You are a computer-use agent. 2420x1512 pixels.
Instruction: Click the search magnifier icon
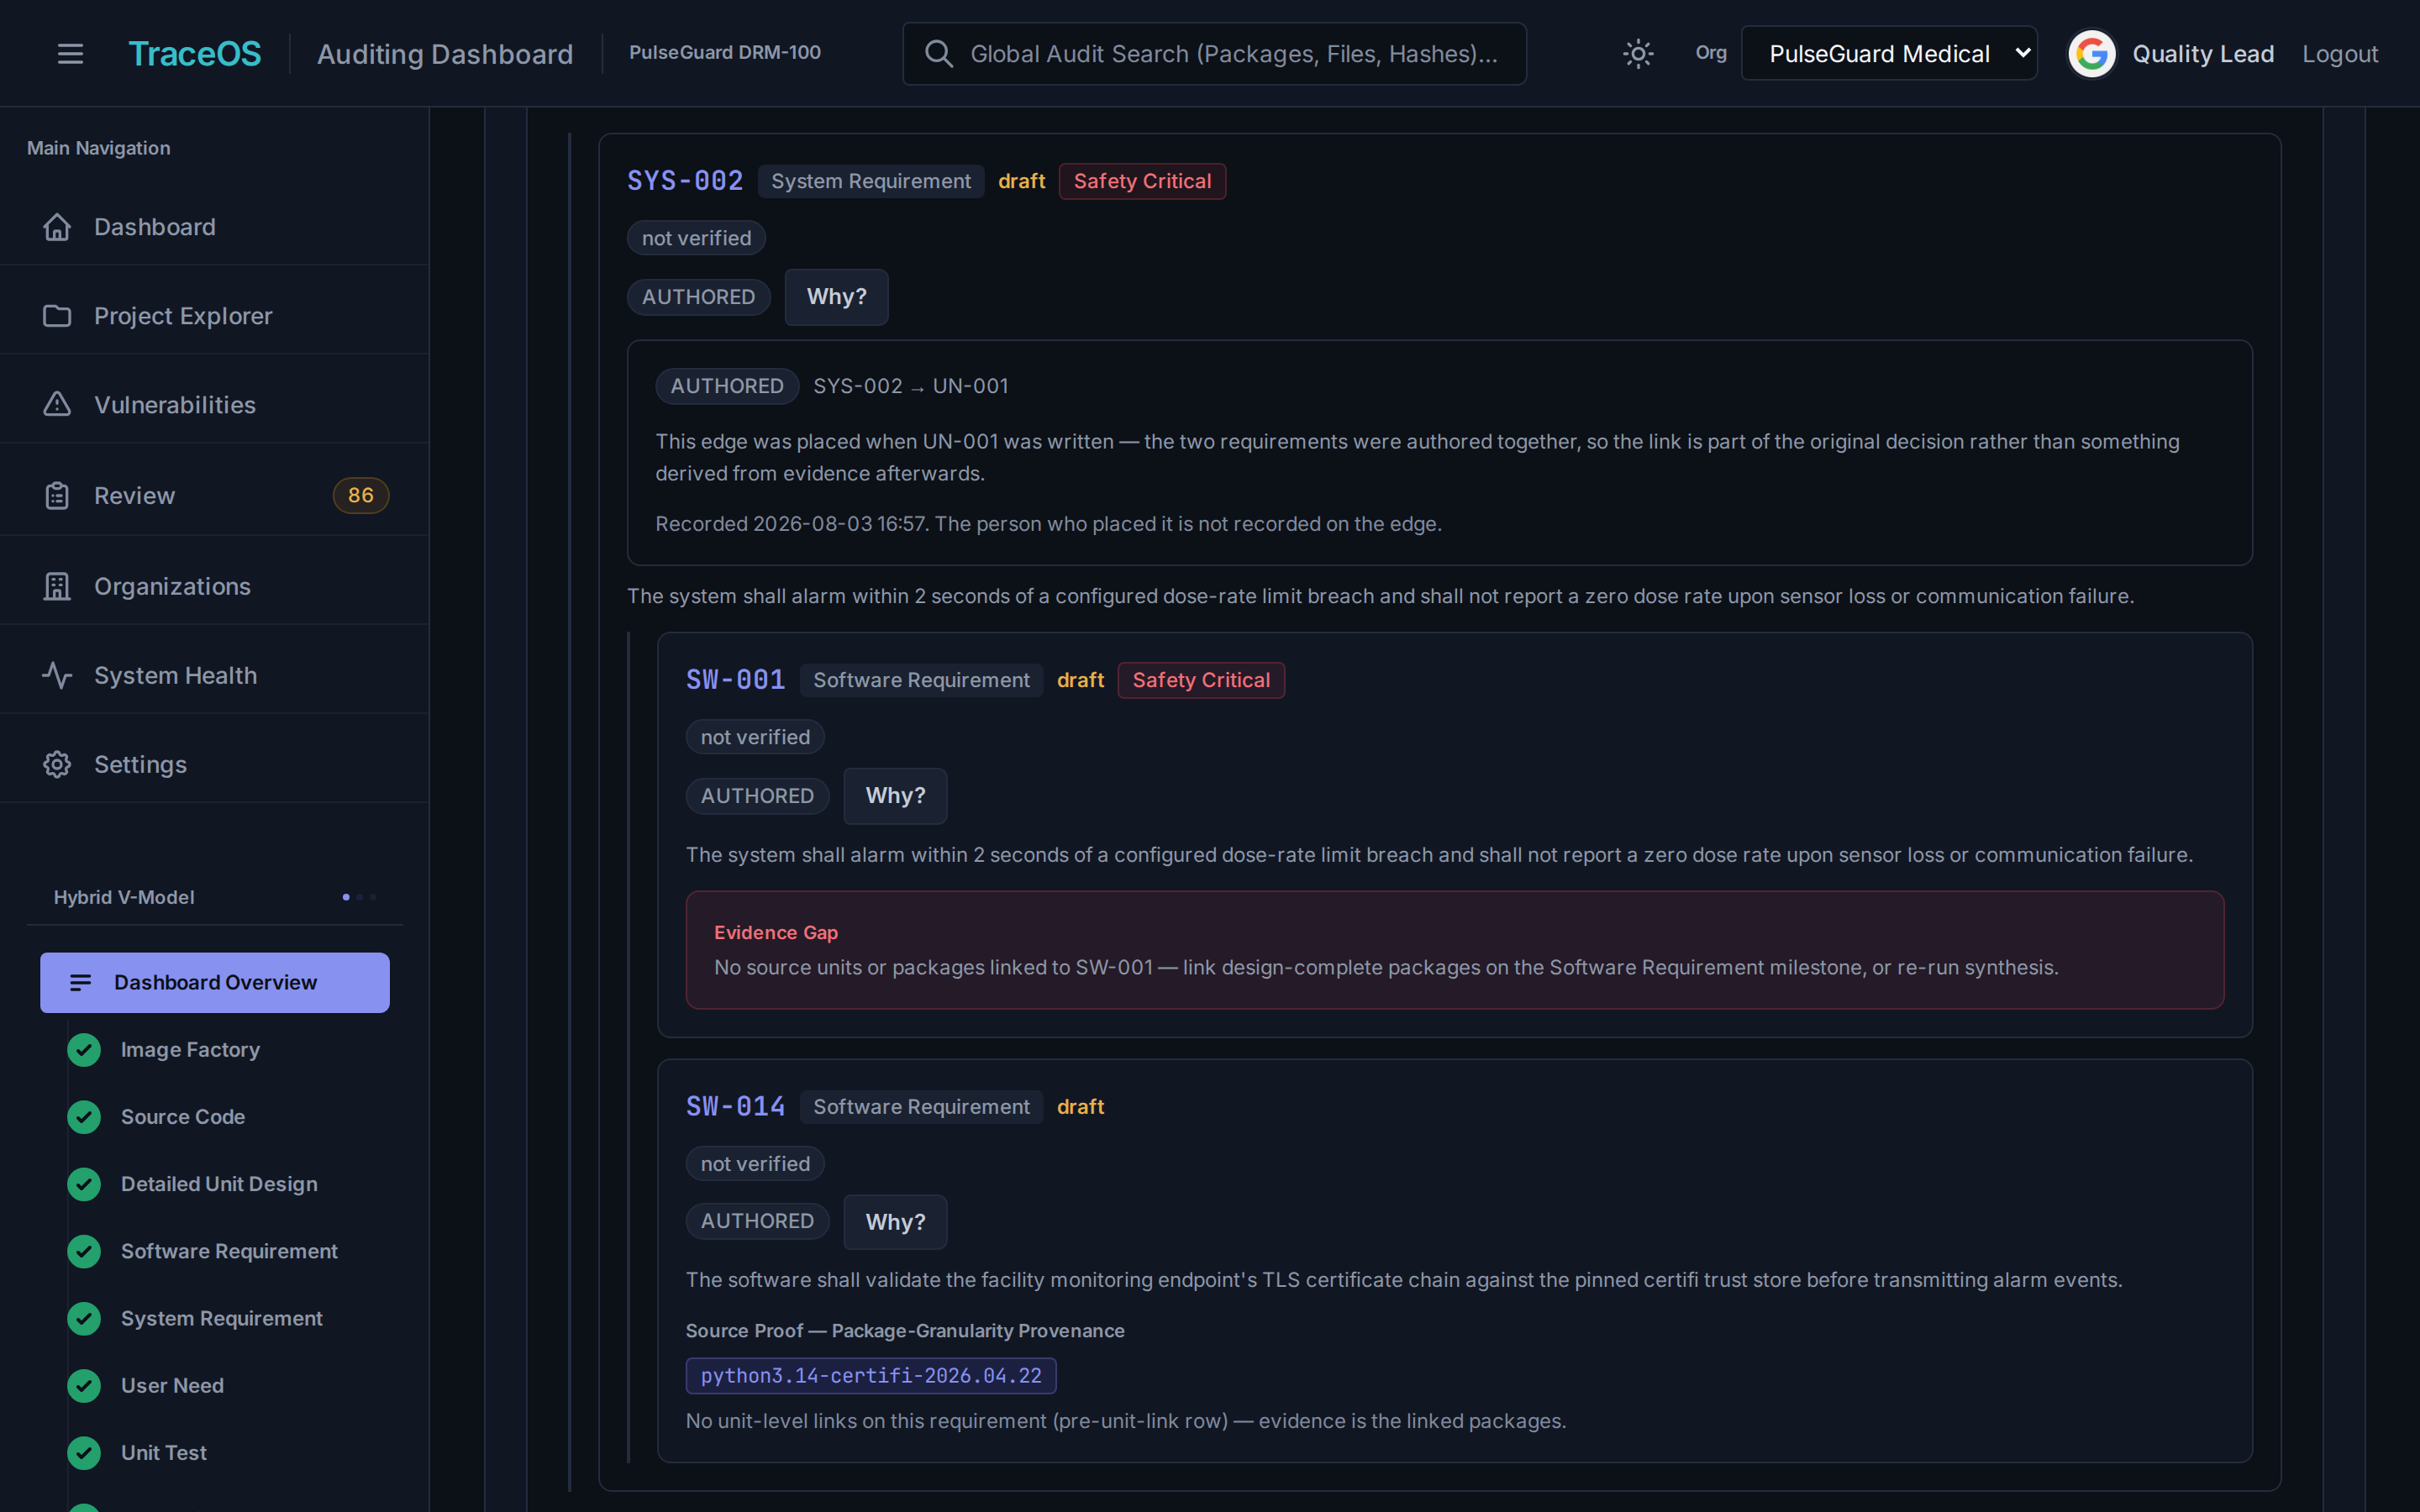pos(938,54)
